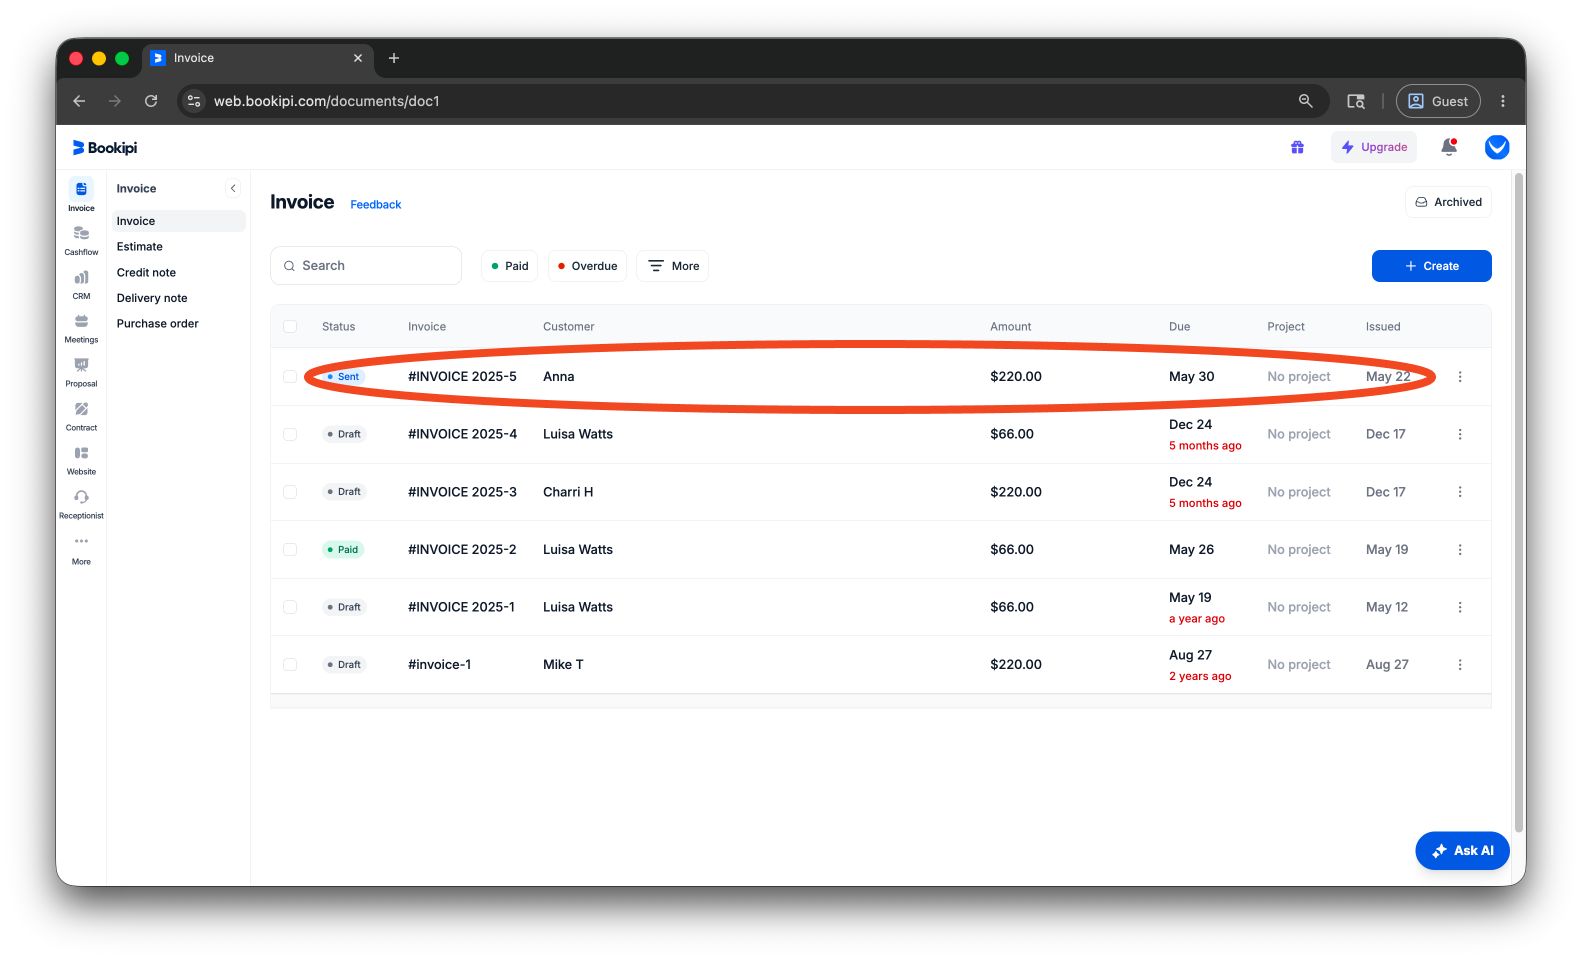Open the More filters dropdown
The image size is (1582, 960).
coord(673,266)
